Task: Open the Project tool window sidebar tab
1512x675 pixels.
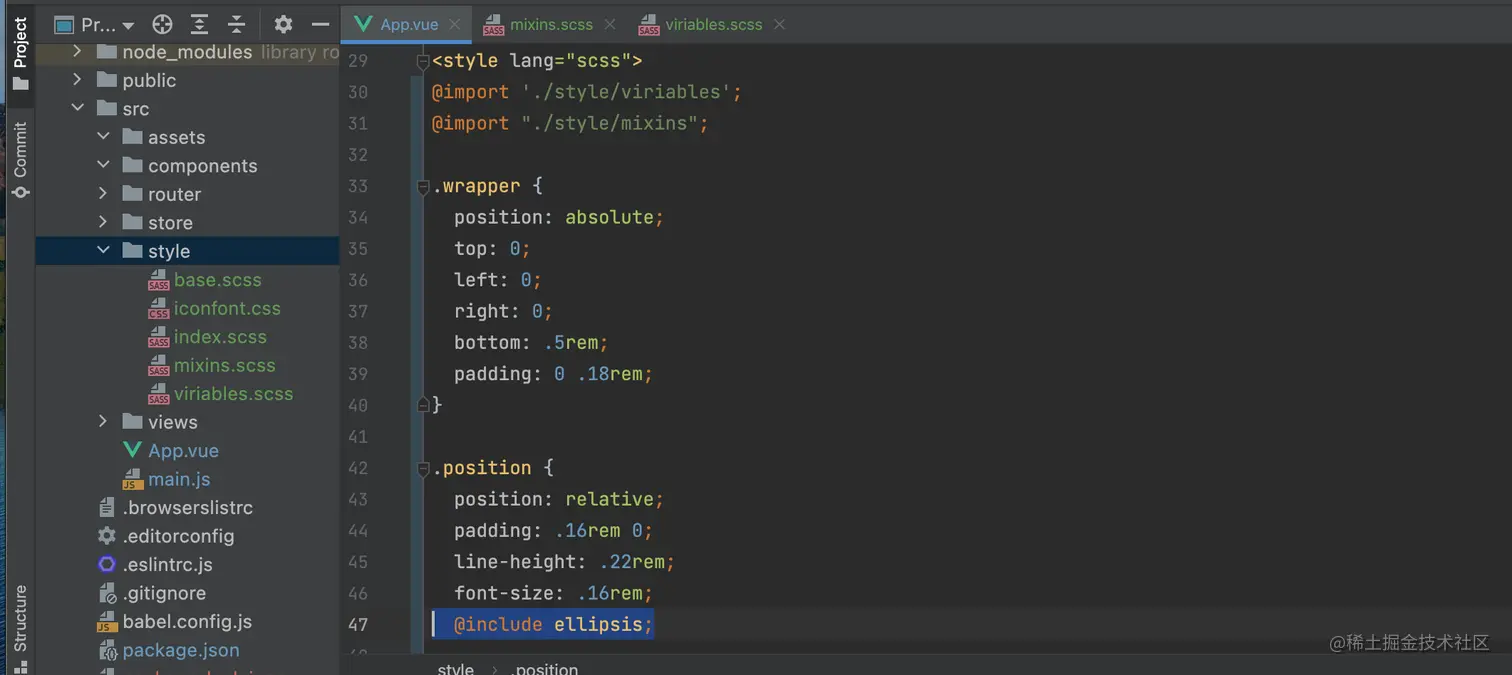Action: [20, 52]
